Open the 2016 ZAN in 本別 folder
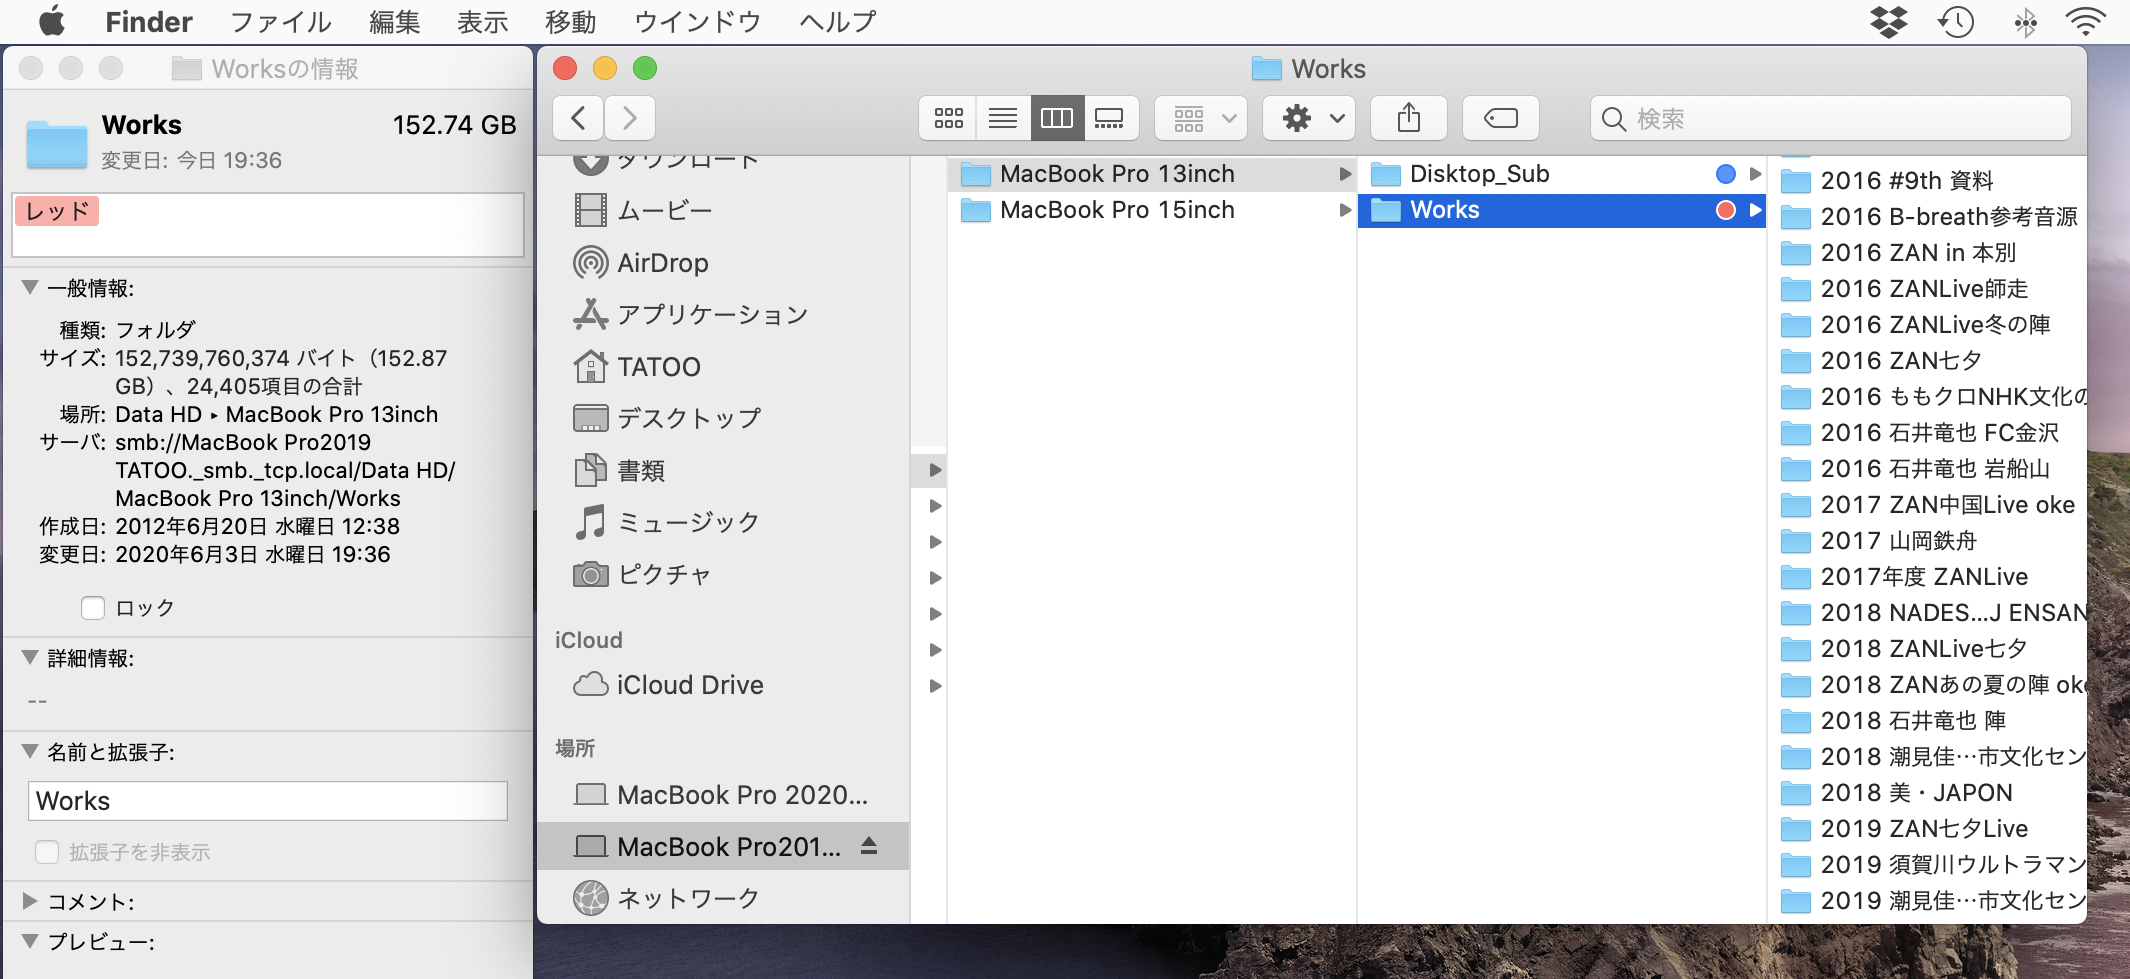This screenshot has height=979, width=2130. click(x=1929, y=253)
